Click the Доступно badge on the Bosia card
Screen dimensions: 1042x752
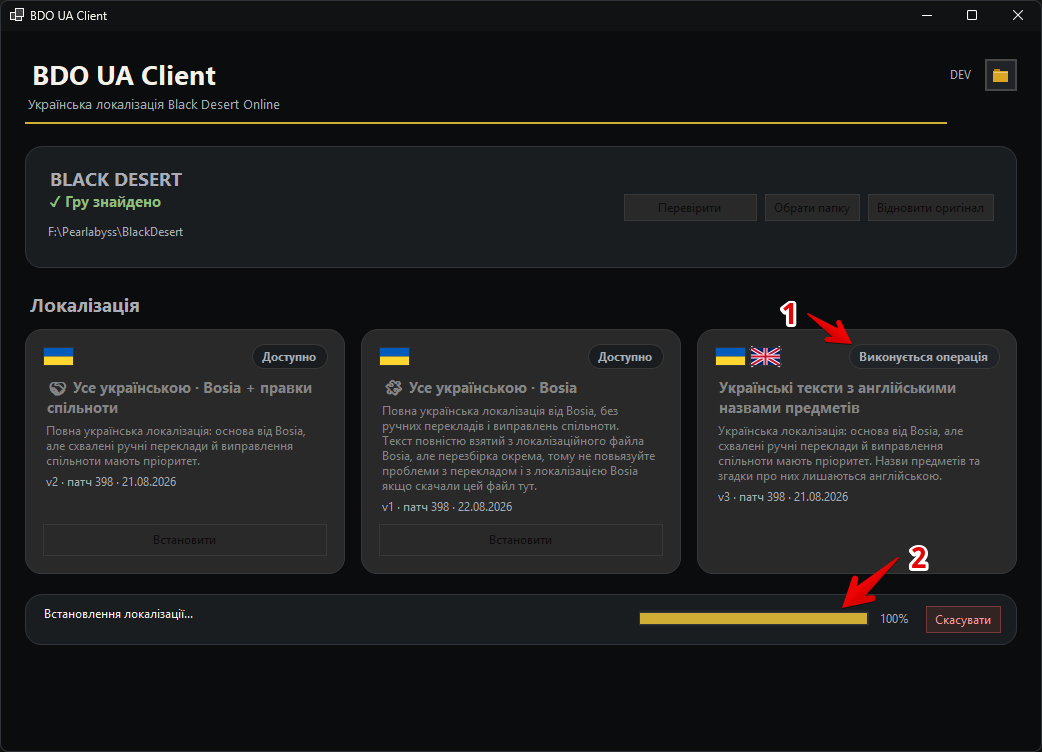(x=625, y=357)
